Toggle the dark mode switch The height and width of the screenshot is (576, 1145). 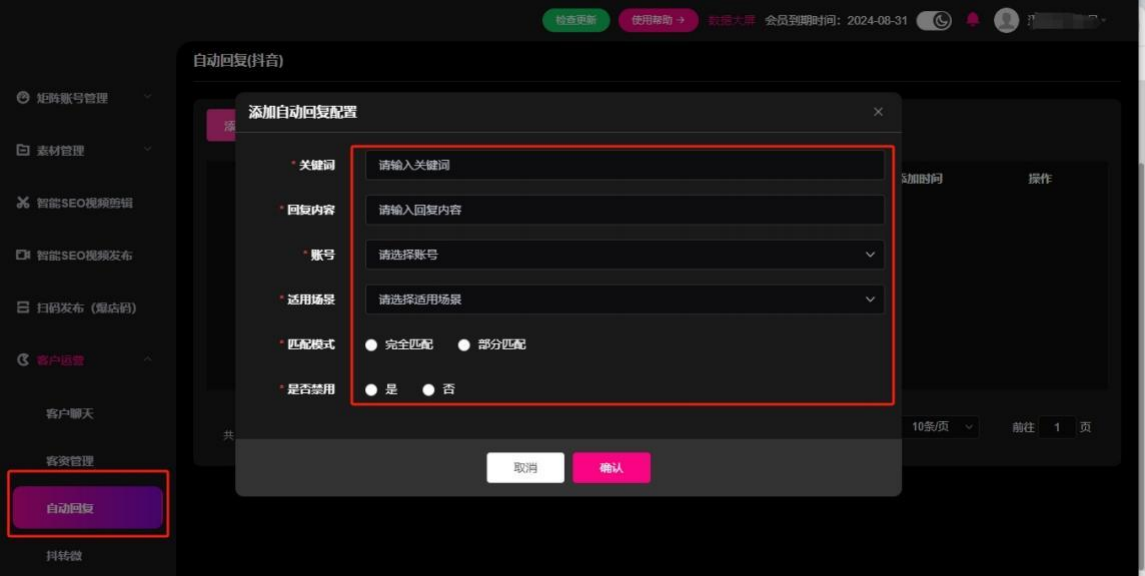tap(933, 20)
